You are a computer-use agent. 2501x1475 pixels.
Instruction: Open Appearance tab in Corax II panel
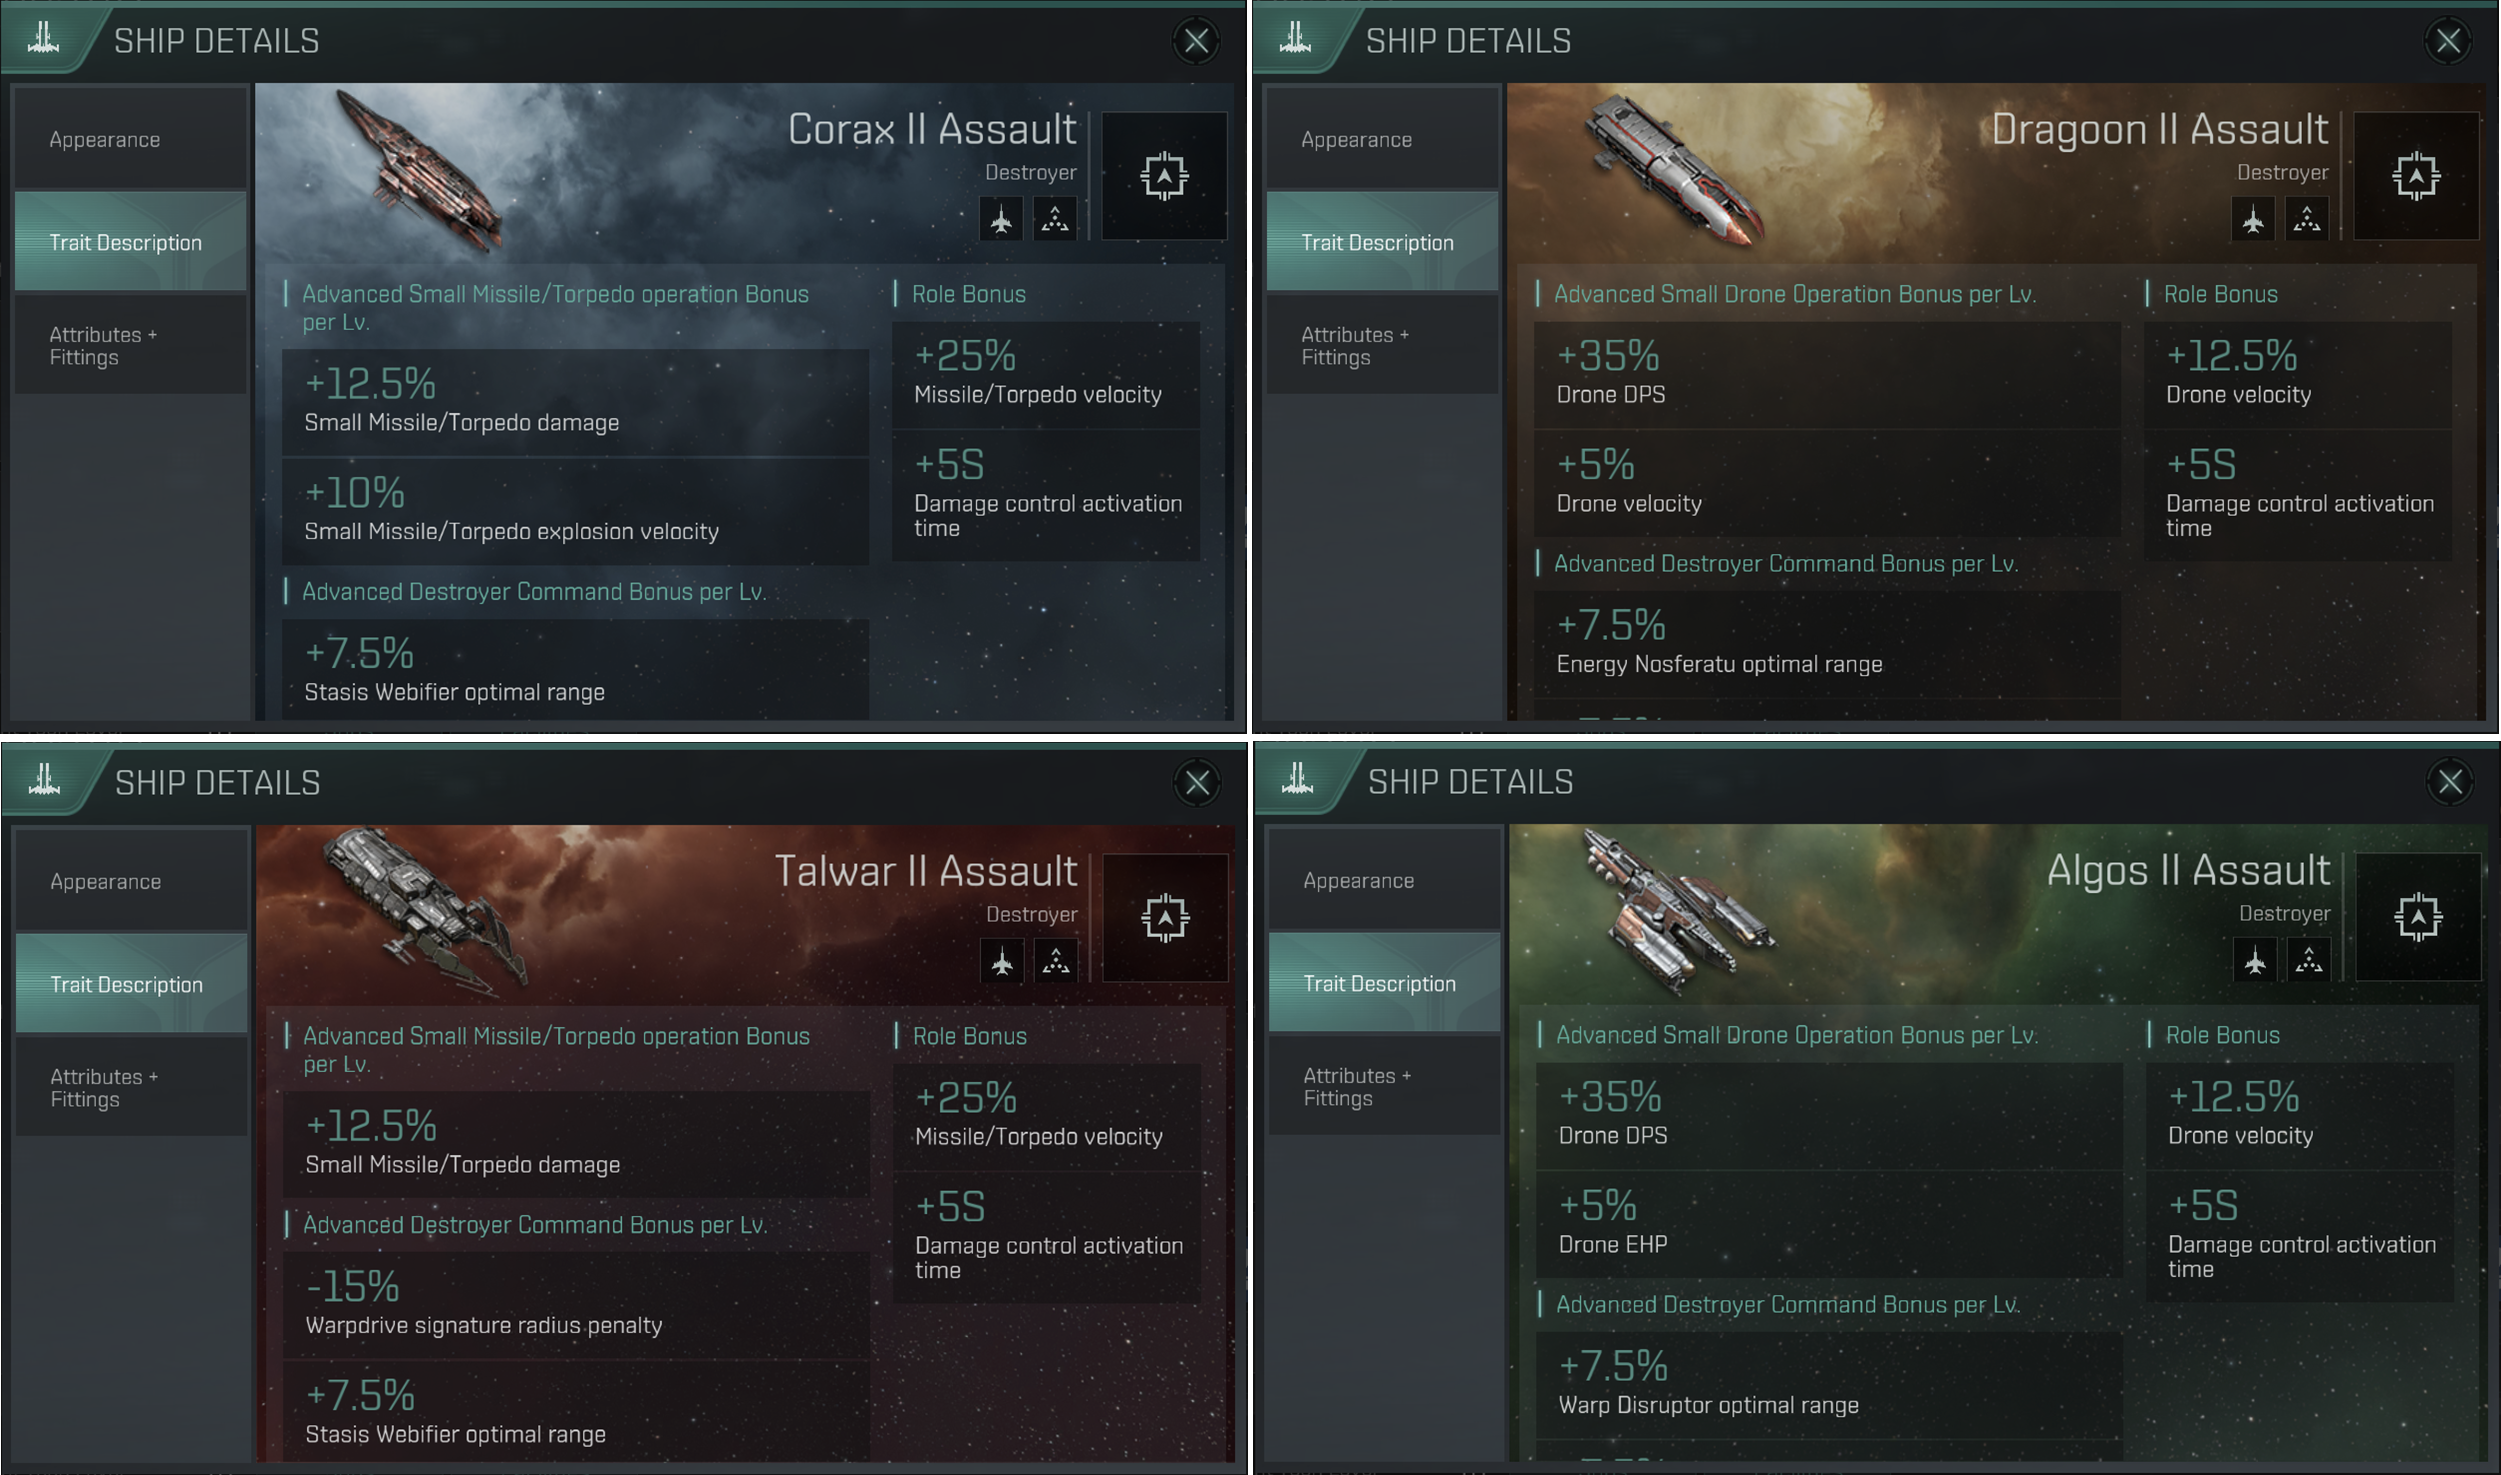click(x=131, y=139)
